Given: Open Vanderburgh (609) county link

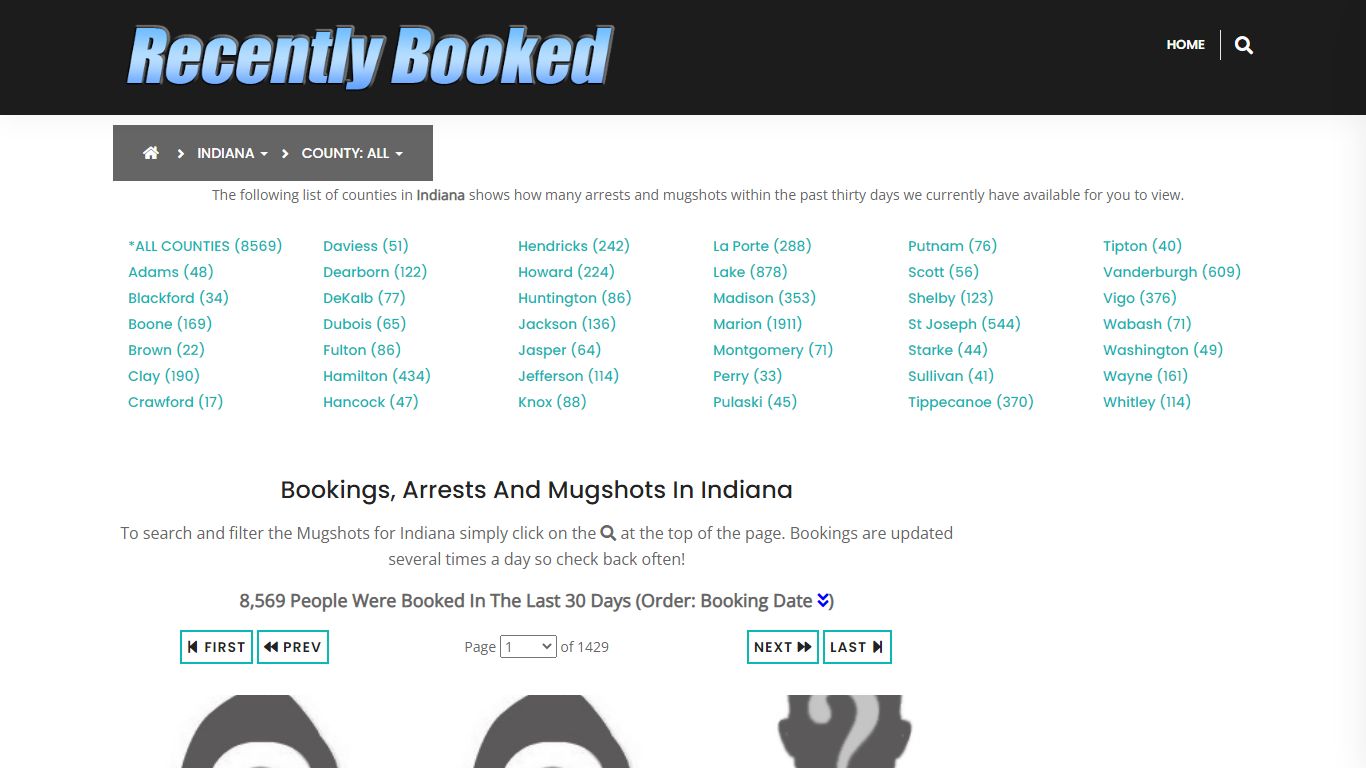Looking at the screenshot, I should click(x=1172, y=272).
